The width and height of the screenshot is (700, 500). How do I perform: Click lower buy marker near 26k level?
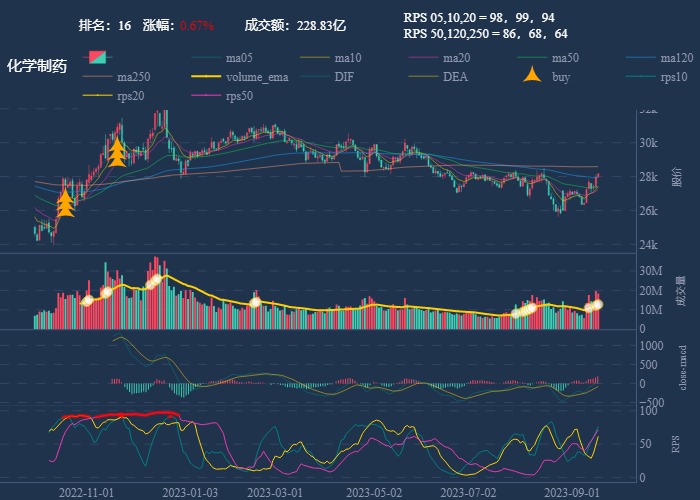[66, 203]
